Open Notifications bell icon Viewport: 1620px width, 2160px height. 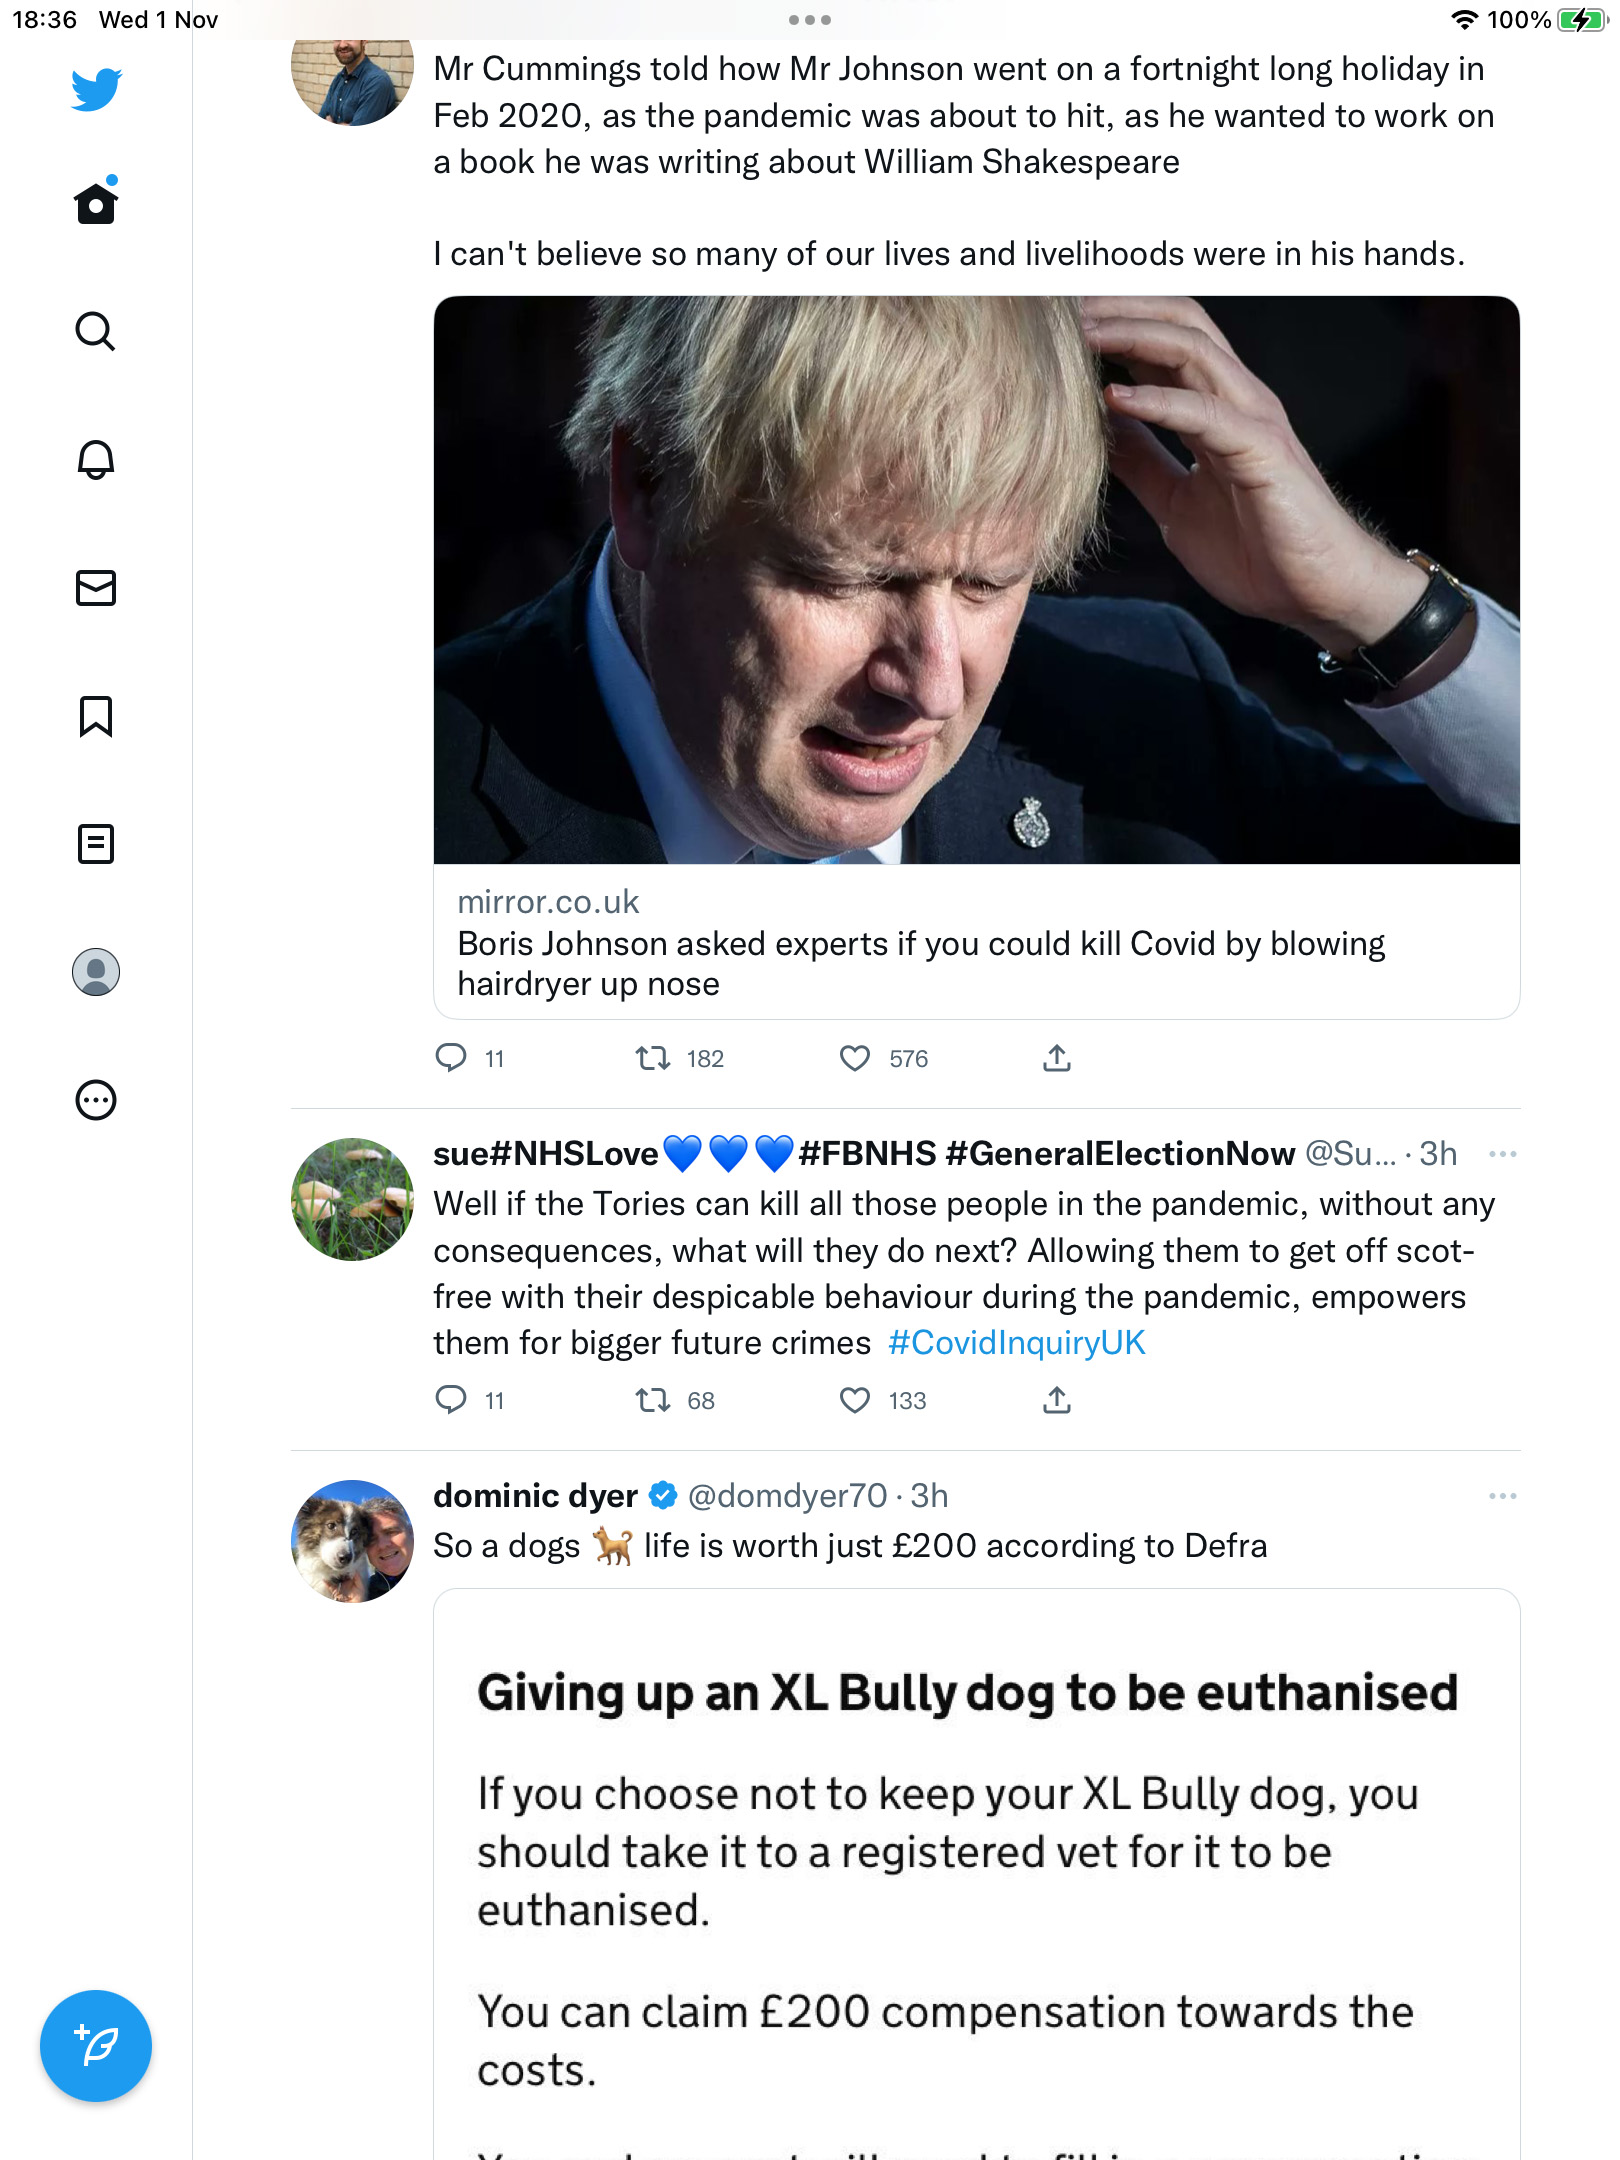coord(96,459)
